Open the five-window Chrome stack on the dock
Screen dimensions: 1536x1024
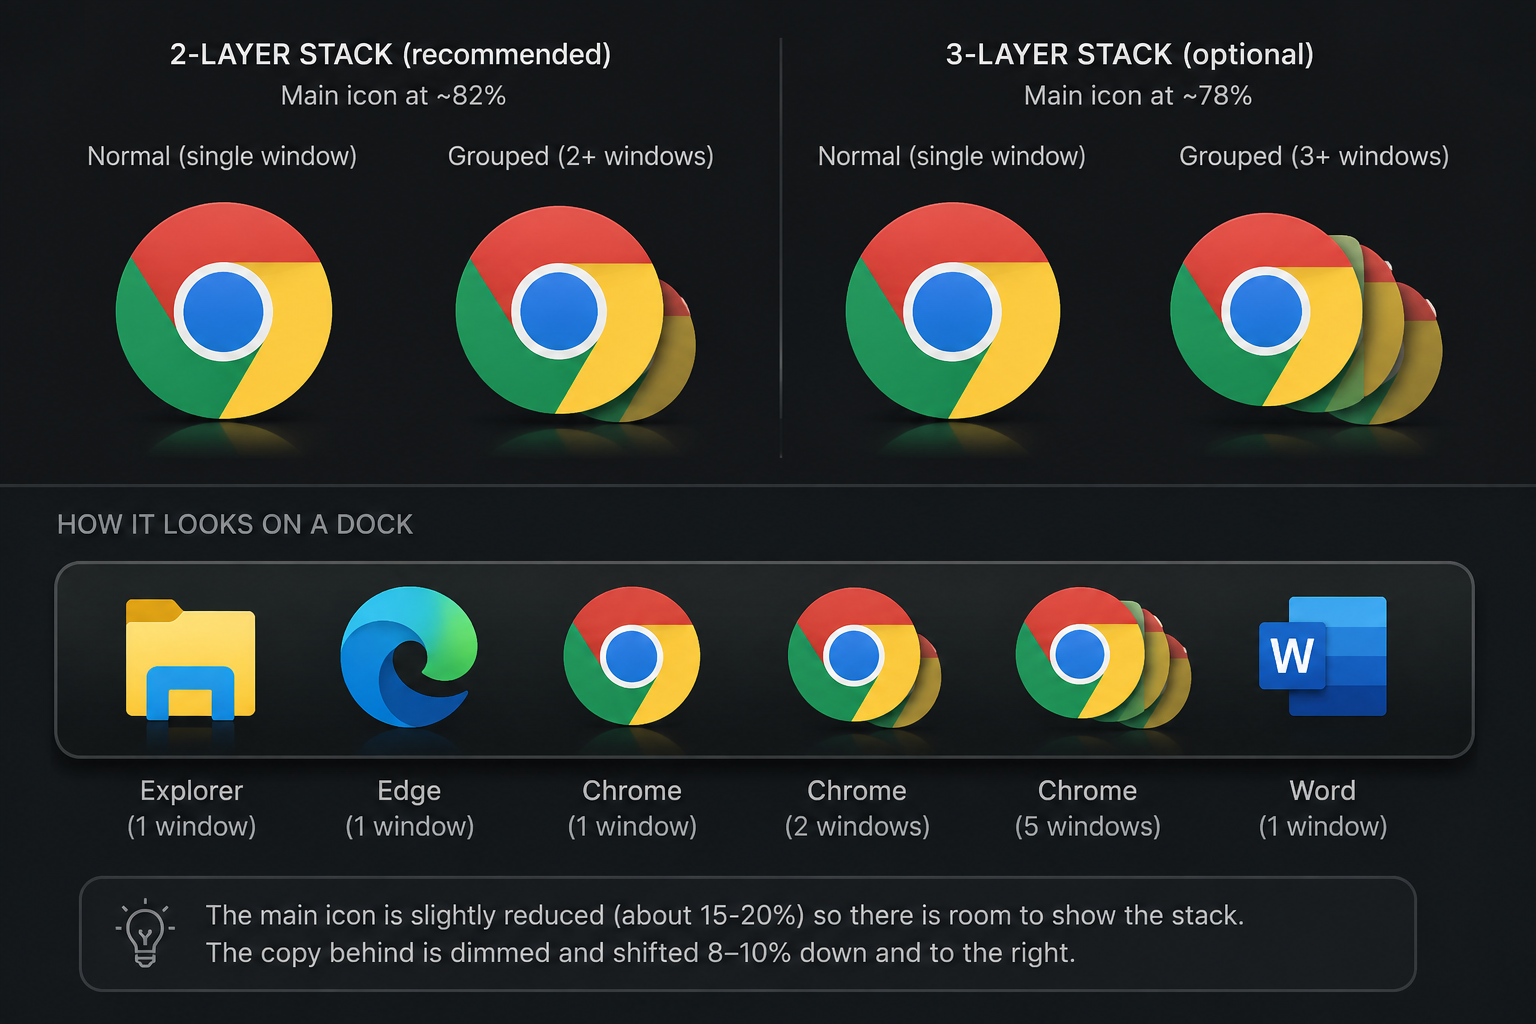point(1103,657)
